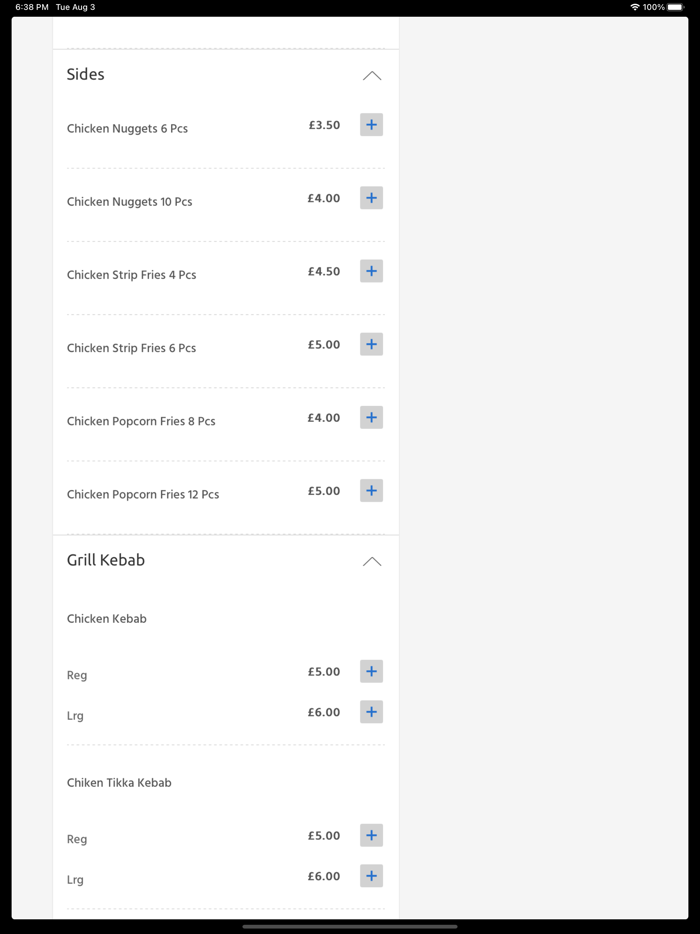Tap the home indicator bar at bottom
The width and height of the screenshot is (700, 934).
[350, 926]
